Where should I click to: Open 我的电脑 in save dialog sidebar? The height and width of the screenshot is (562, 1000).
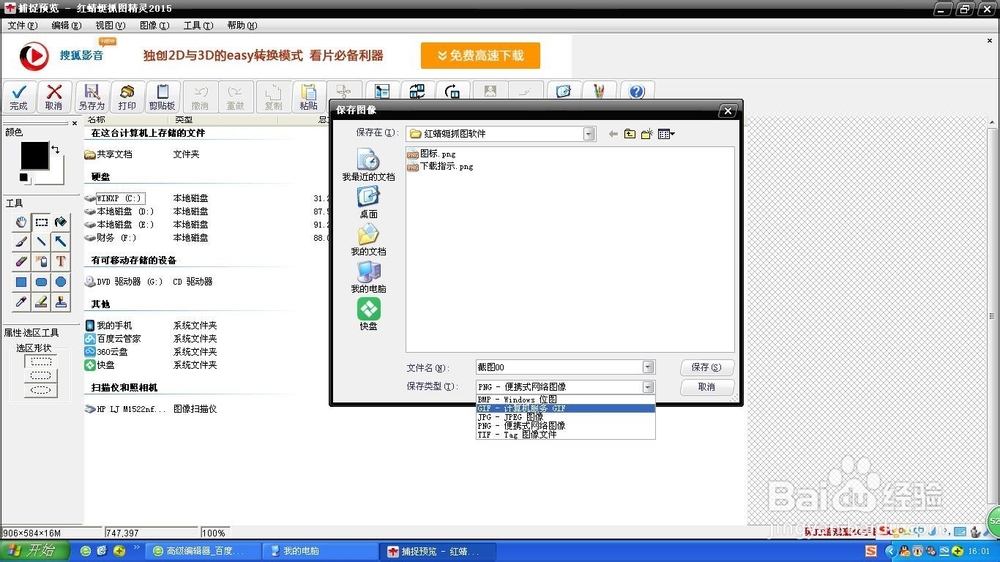point(369,277)
